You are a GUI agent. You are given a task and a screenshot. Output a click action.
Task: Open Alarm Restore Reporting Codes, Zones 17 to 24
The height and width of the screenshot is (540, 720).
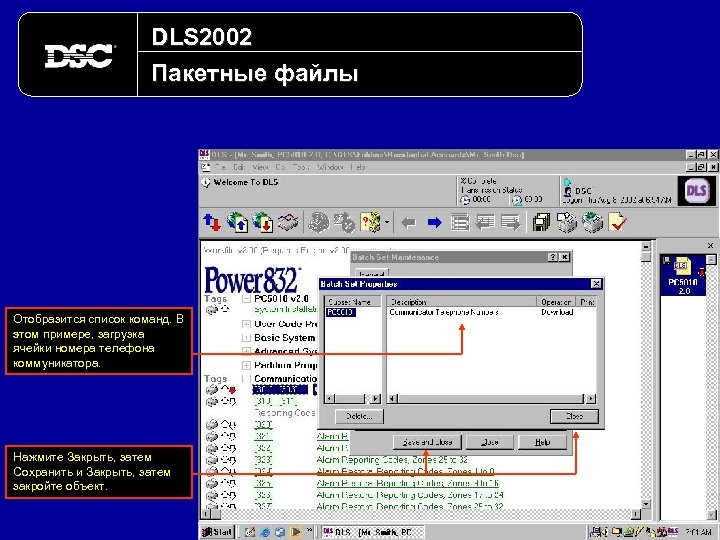pyautogui.click(x=410, y=495)
